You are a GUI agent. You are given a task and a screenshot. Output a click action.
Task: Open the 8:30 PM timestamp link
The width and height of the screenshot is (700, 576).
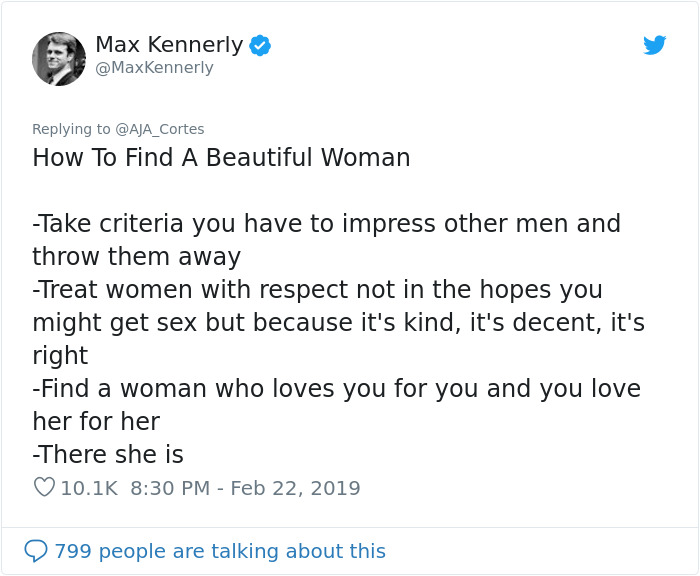(170, 488)
